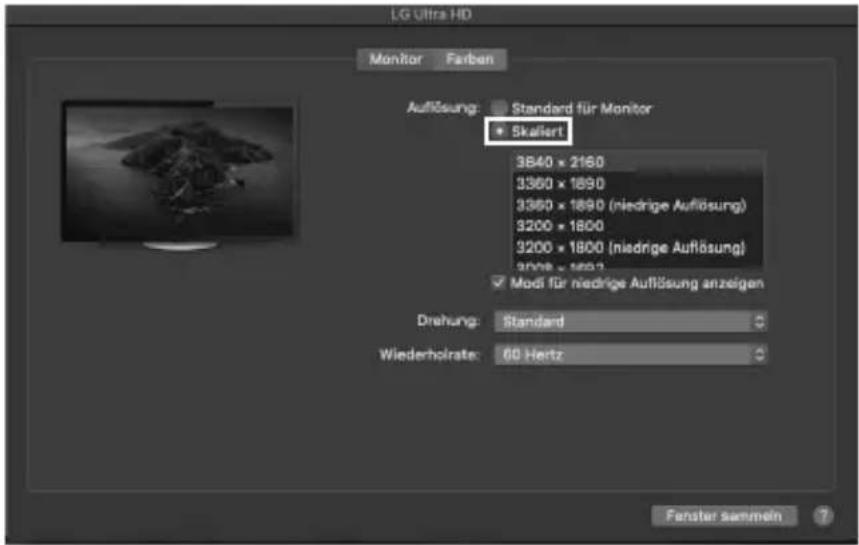Switch to the Farben tab

(x=469, y=59)
